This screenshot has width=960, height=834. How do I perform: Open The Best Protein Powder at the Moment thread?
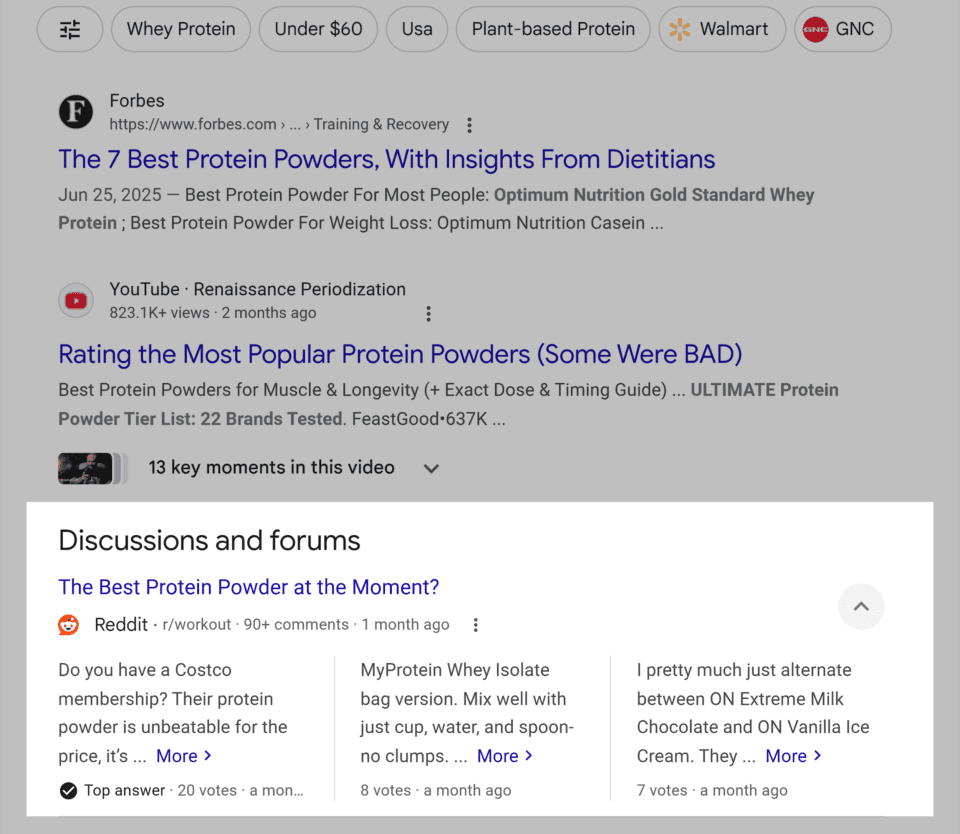pos(249,587)
